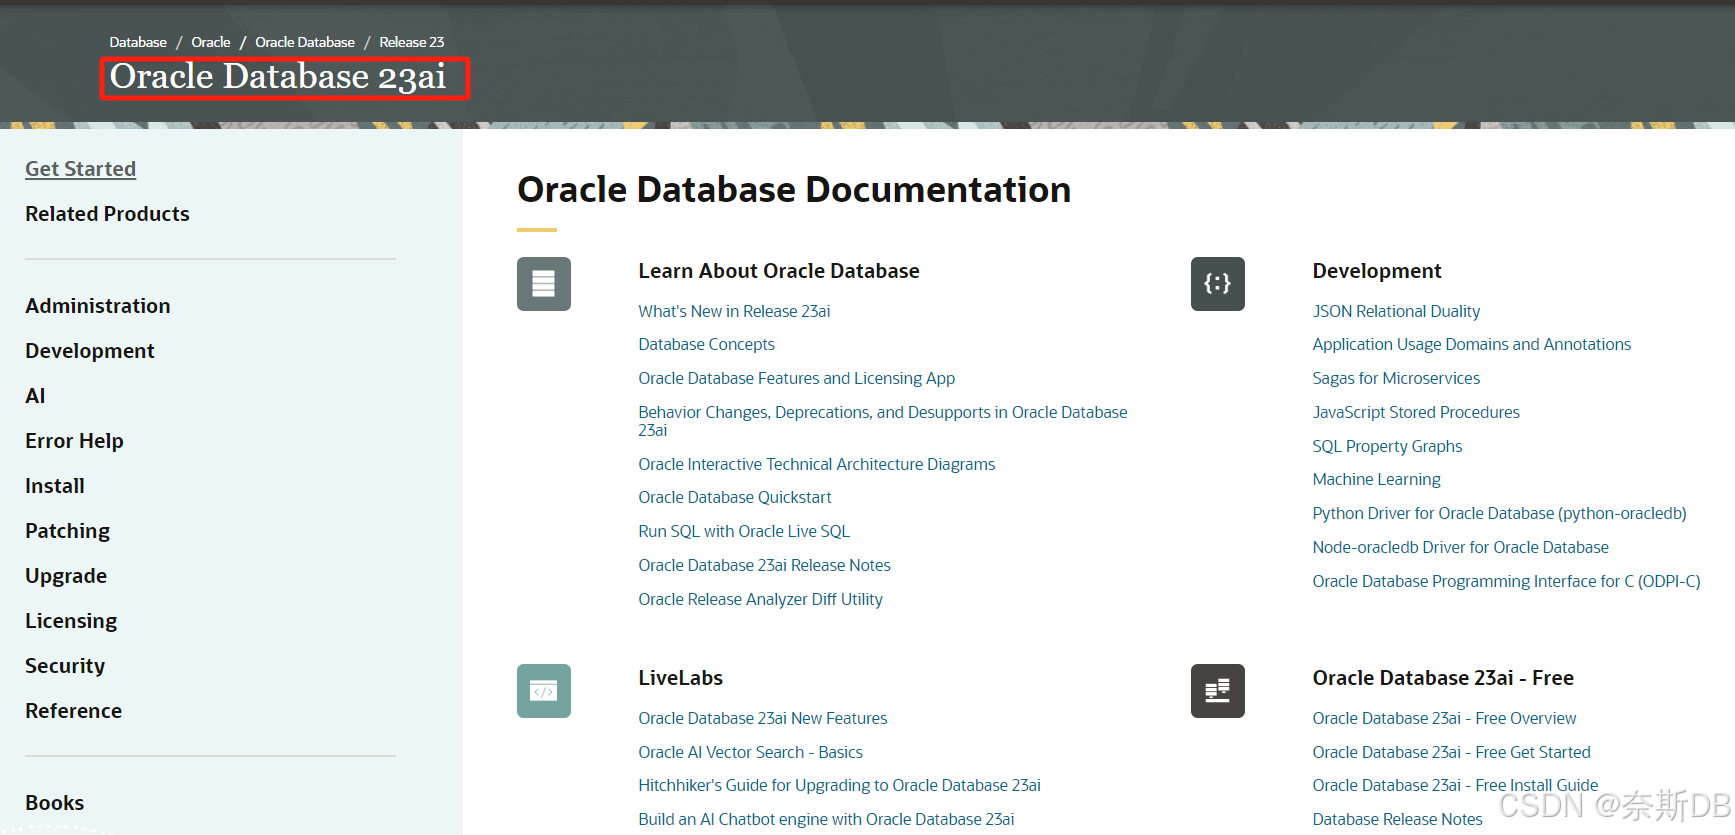Click the Oracle Database 23ai - Free heading
The height and width of the screenshot is (835, 1735).
(1443, 678)
